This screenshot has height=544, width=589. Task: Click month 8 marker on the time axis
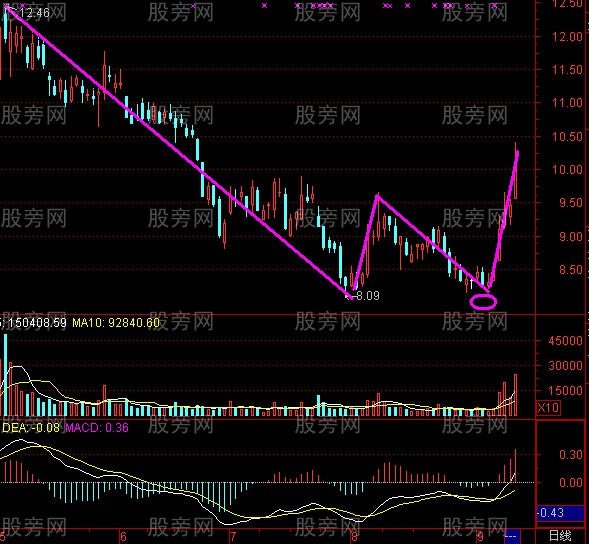354,536
